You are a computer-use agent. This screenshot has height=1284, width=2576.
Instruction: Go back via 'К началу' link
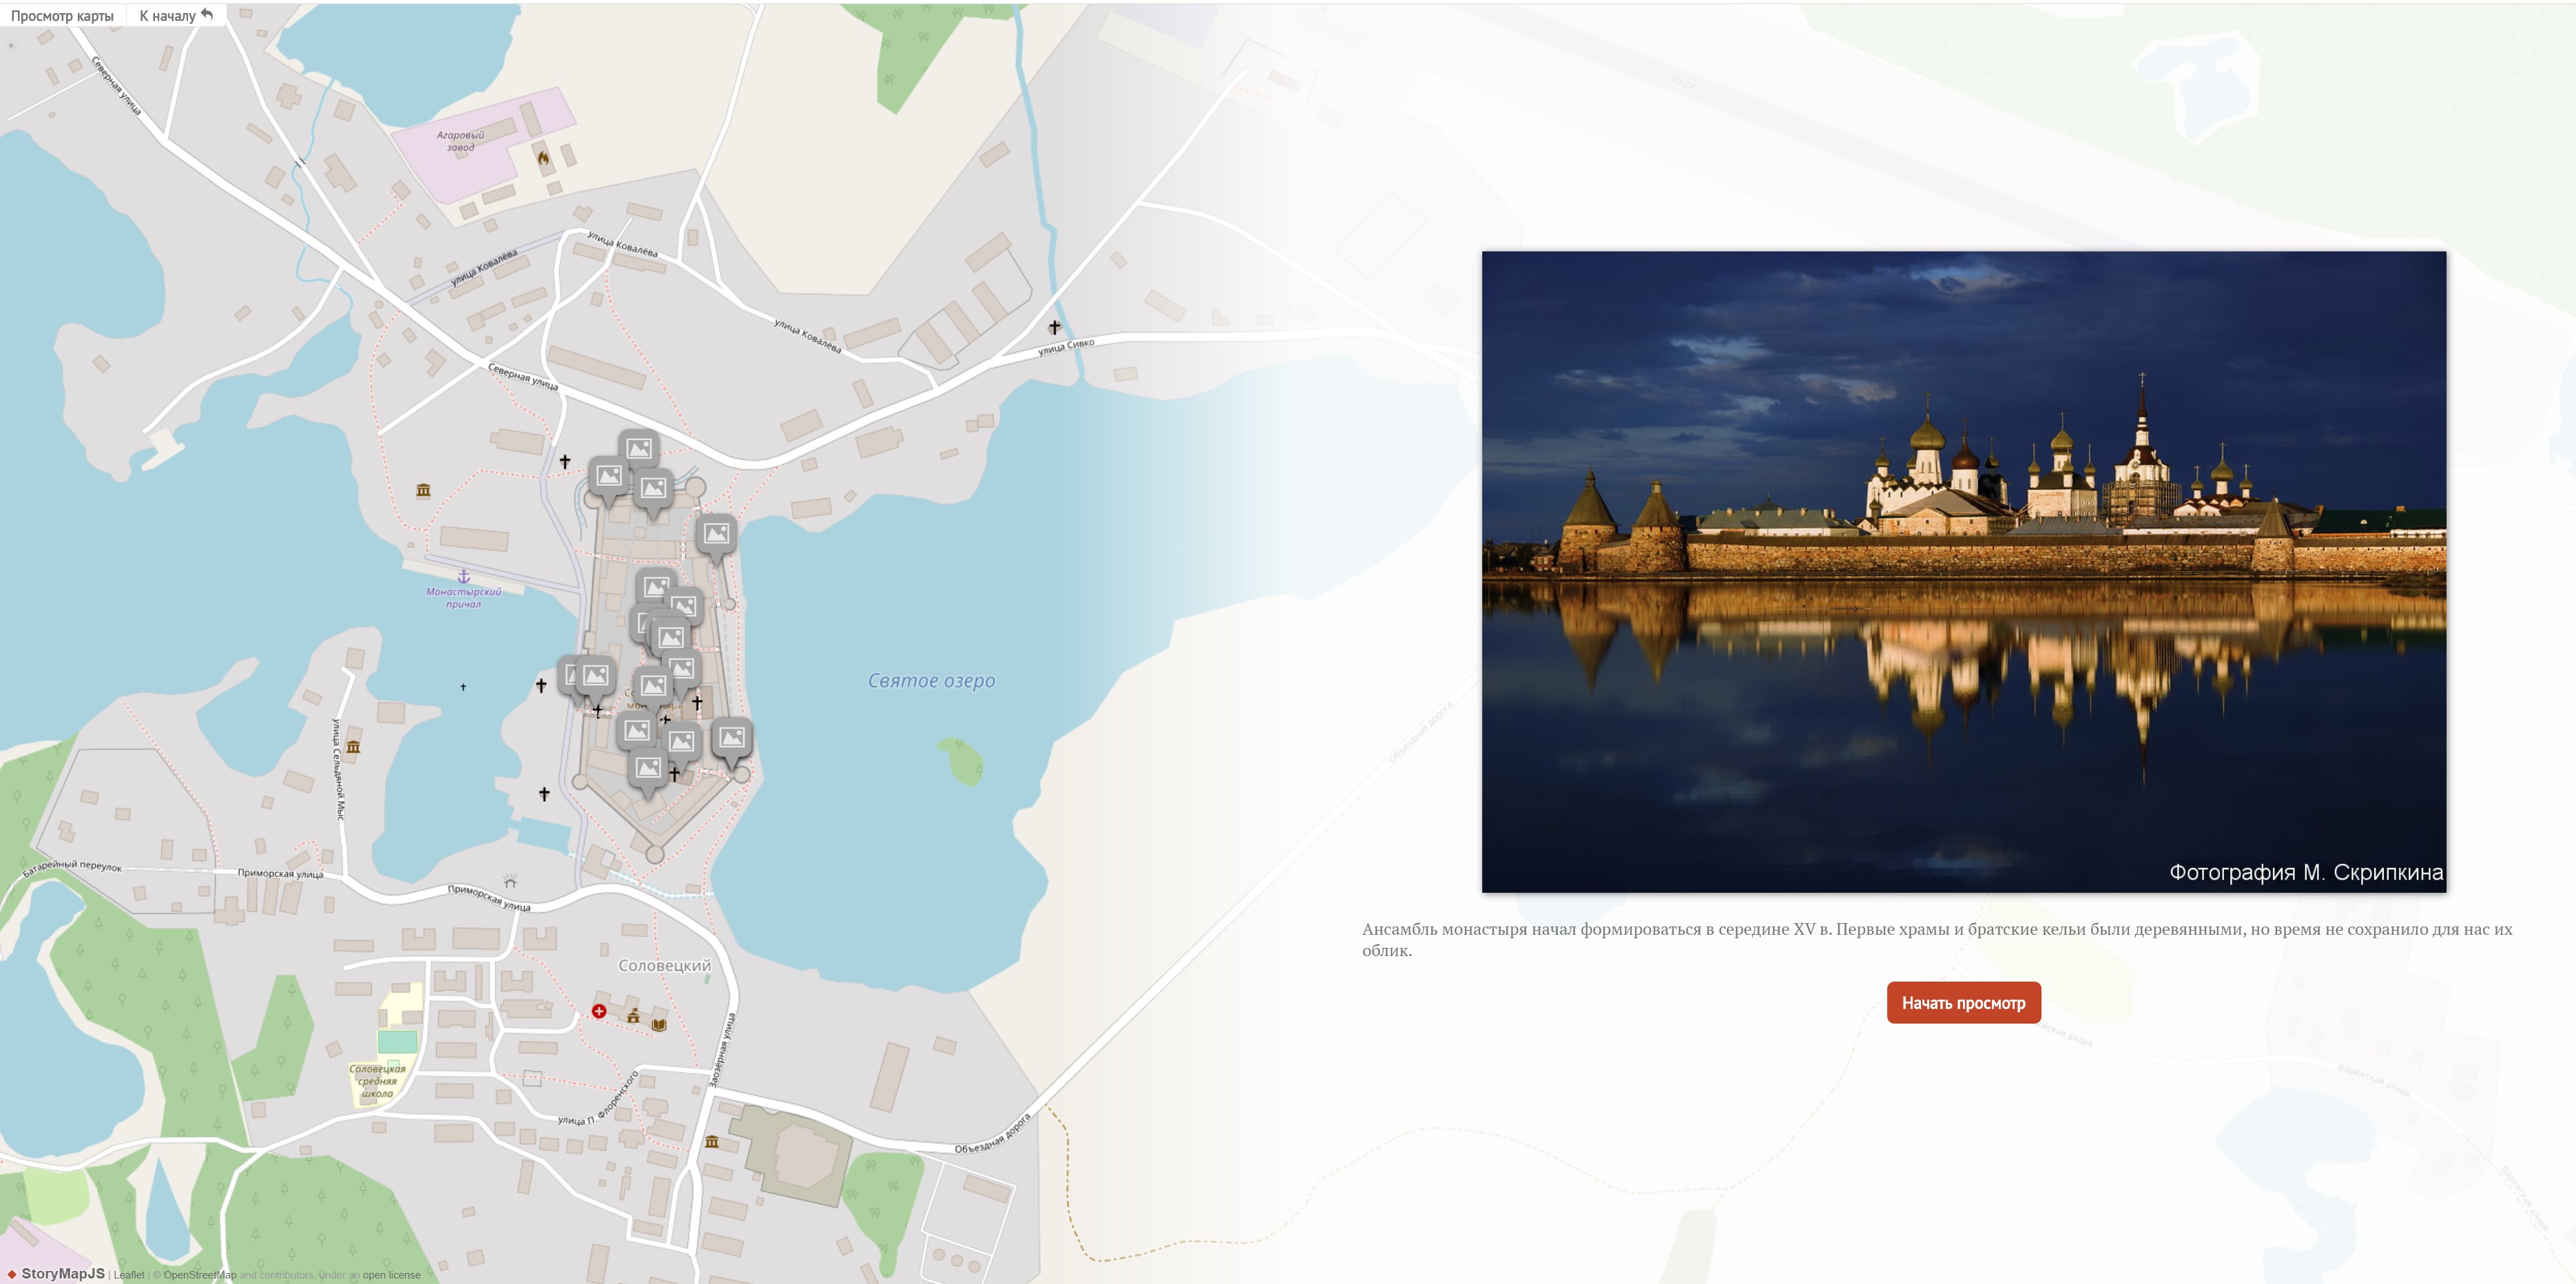coord(176,15)
